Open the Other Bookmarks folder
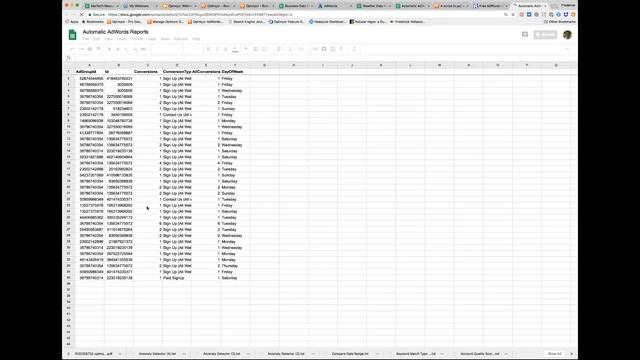 pyautogui.click(x=559, y=22)
